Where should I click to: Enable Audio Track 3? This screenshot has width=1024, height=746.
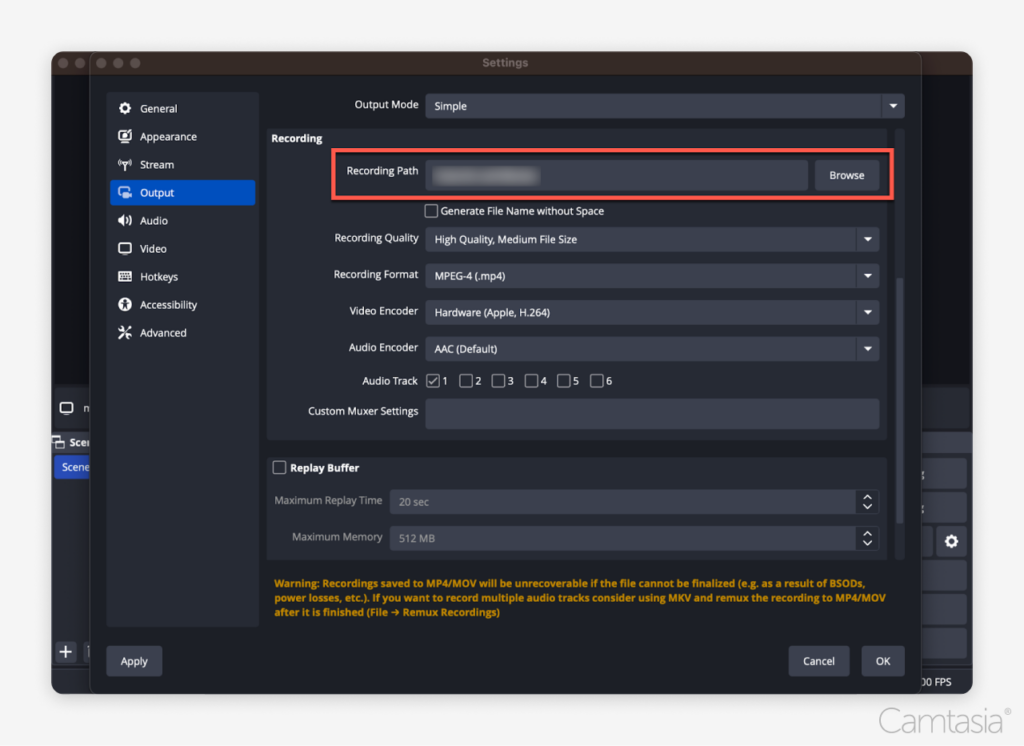coord(498,381)
